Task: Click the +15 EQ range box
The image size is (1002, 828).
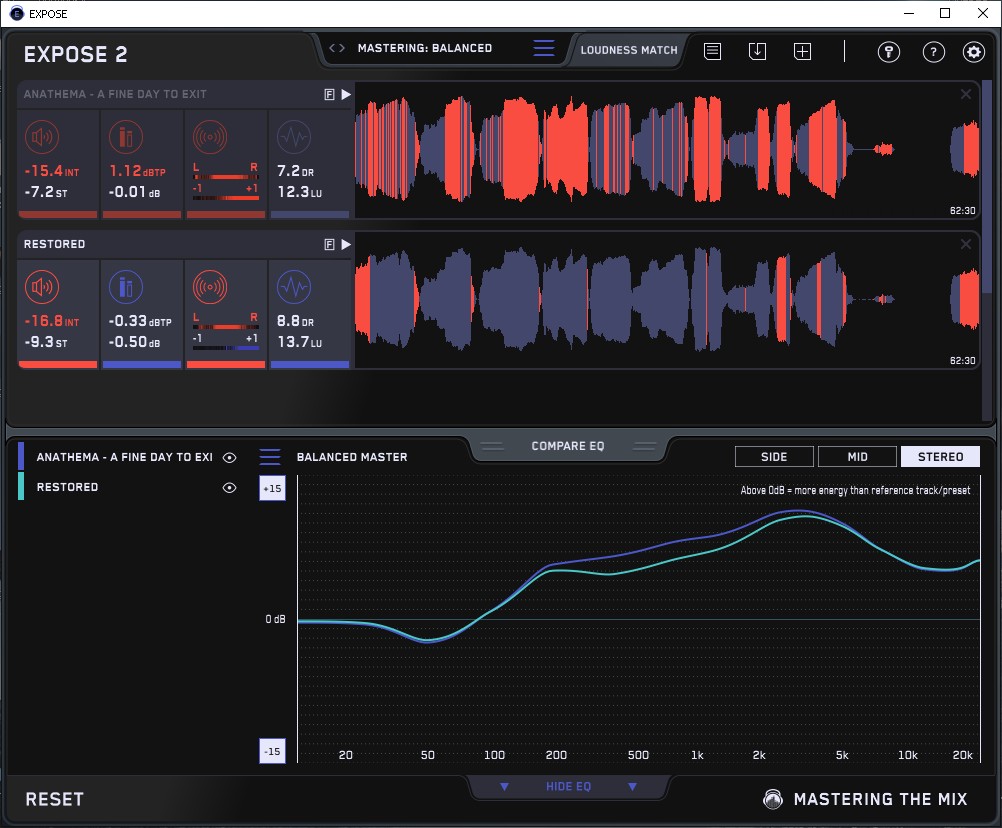Action: [272, 489]
